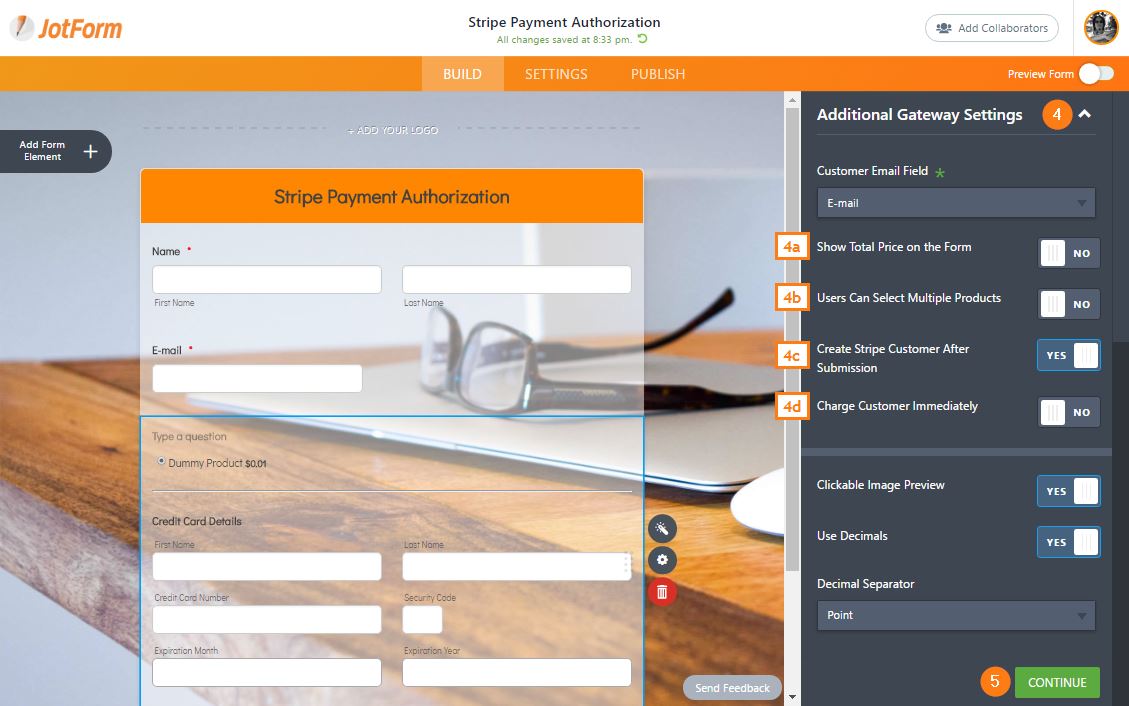Click the Credit Card Number field

267,620
